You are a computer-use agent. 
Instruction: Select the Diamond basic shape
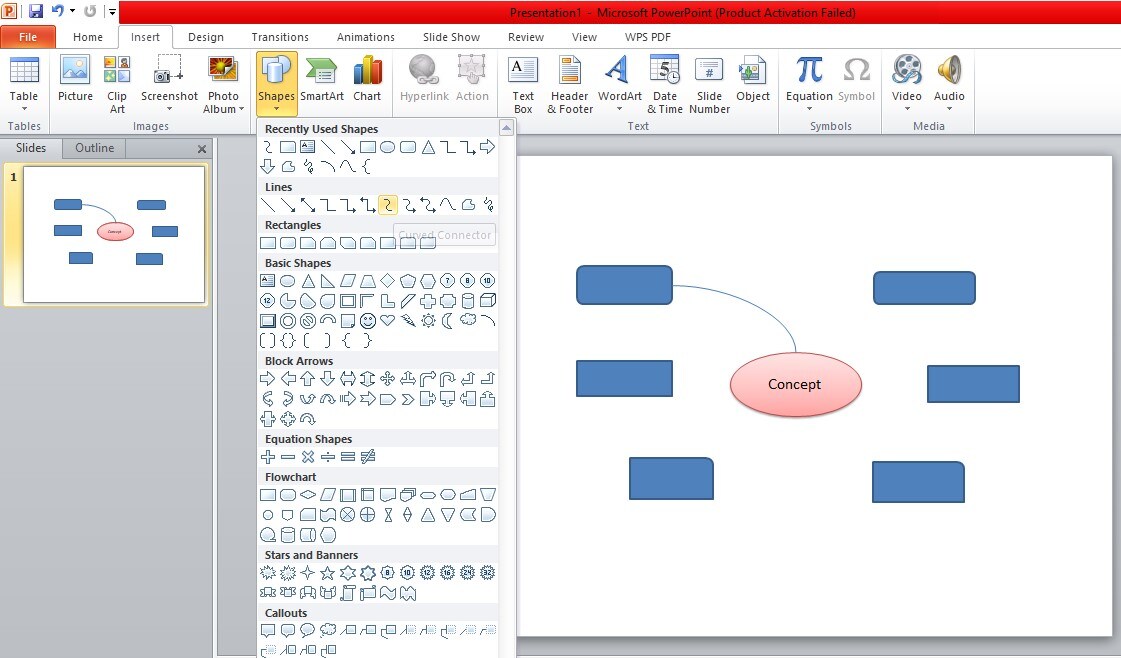pyautogui.click(x=387, y=281)
